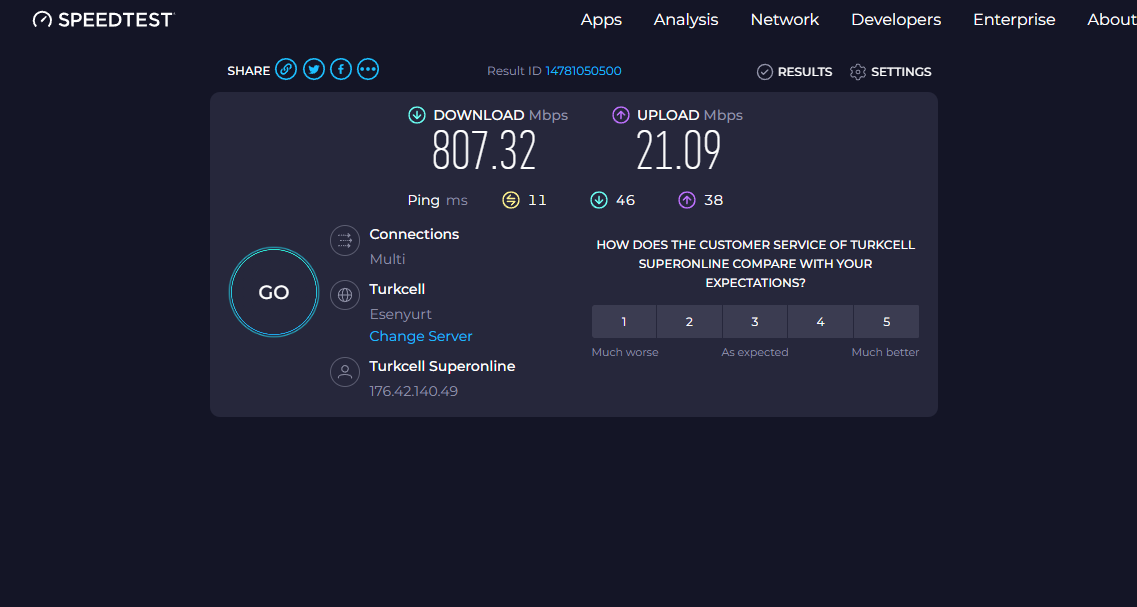
Task: Share result via Facebook icon
Action: pyautogui.click(x=341, y=70)
